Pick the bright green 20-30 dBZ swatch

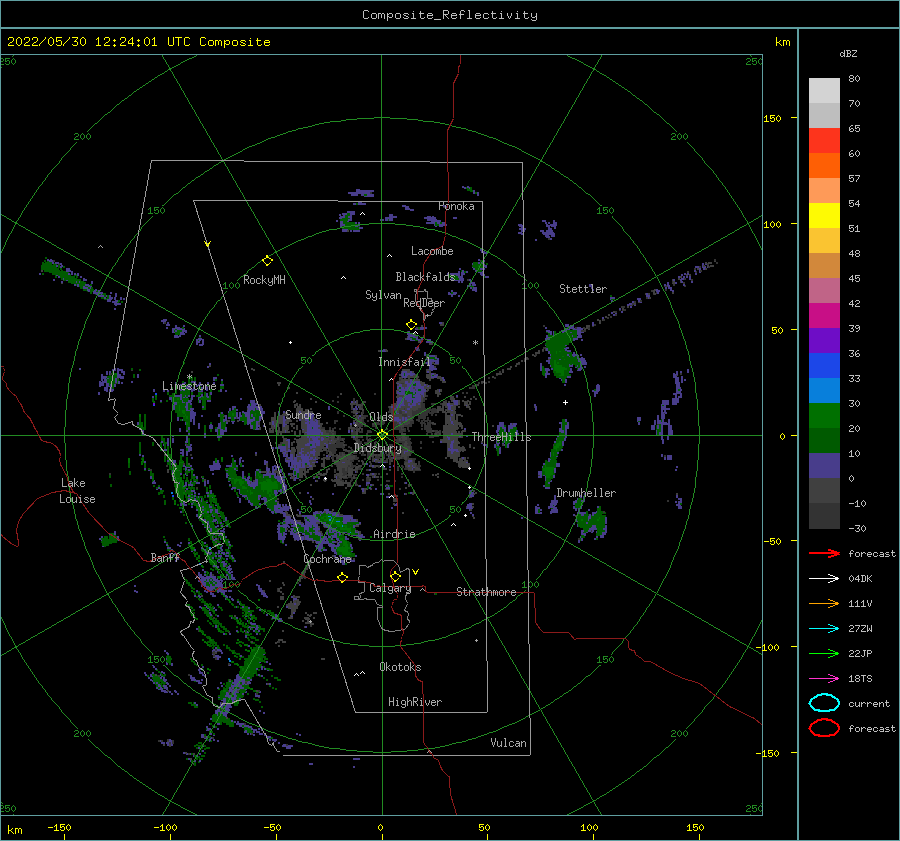tap(824, 416)
